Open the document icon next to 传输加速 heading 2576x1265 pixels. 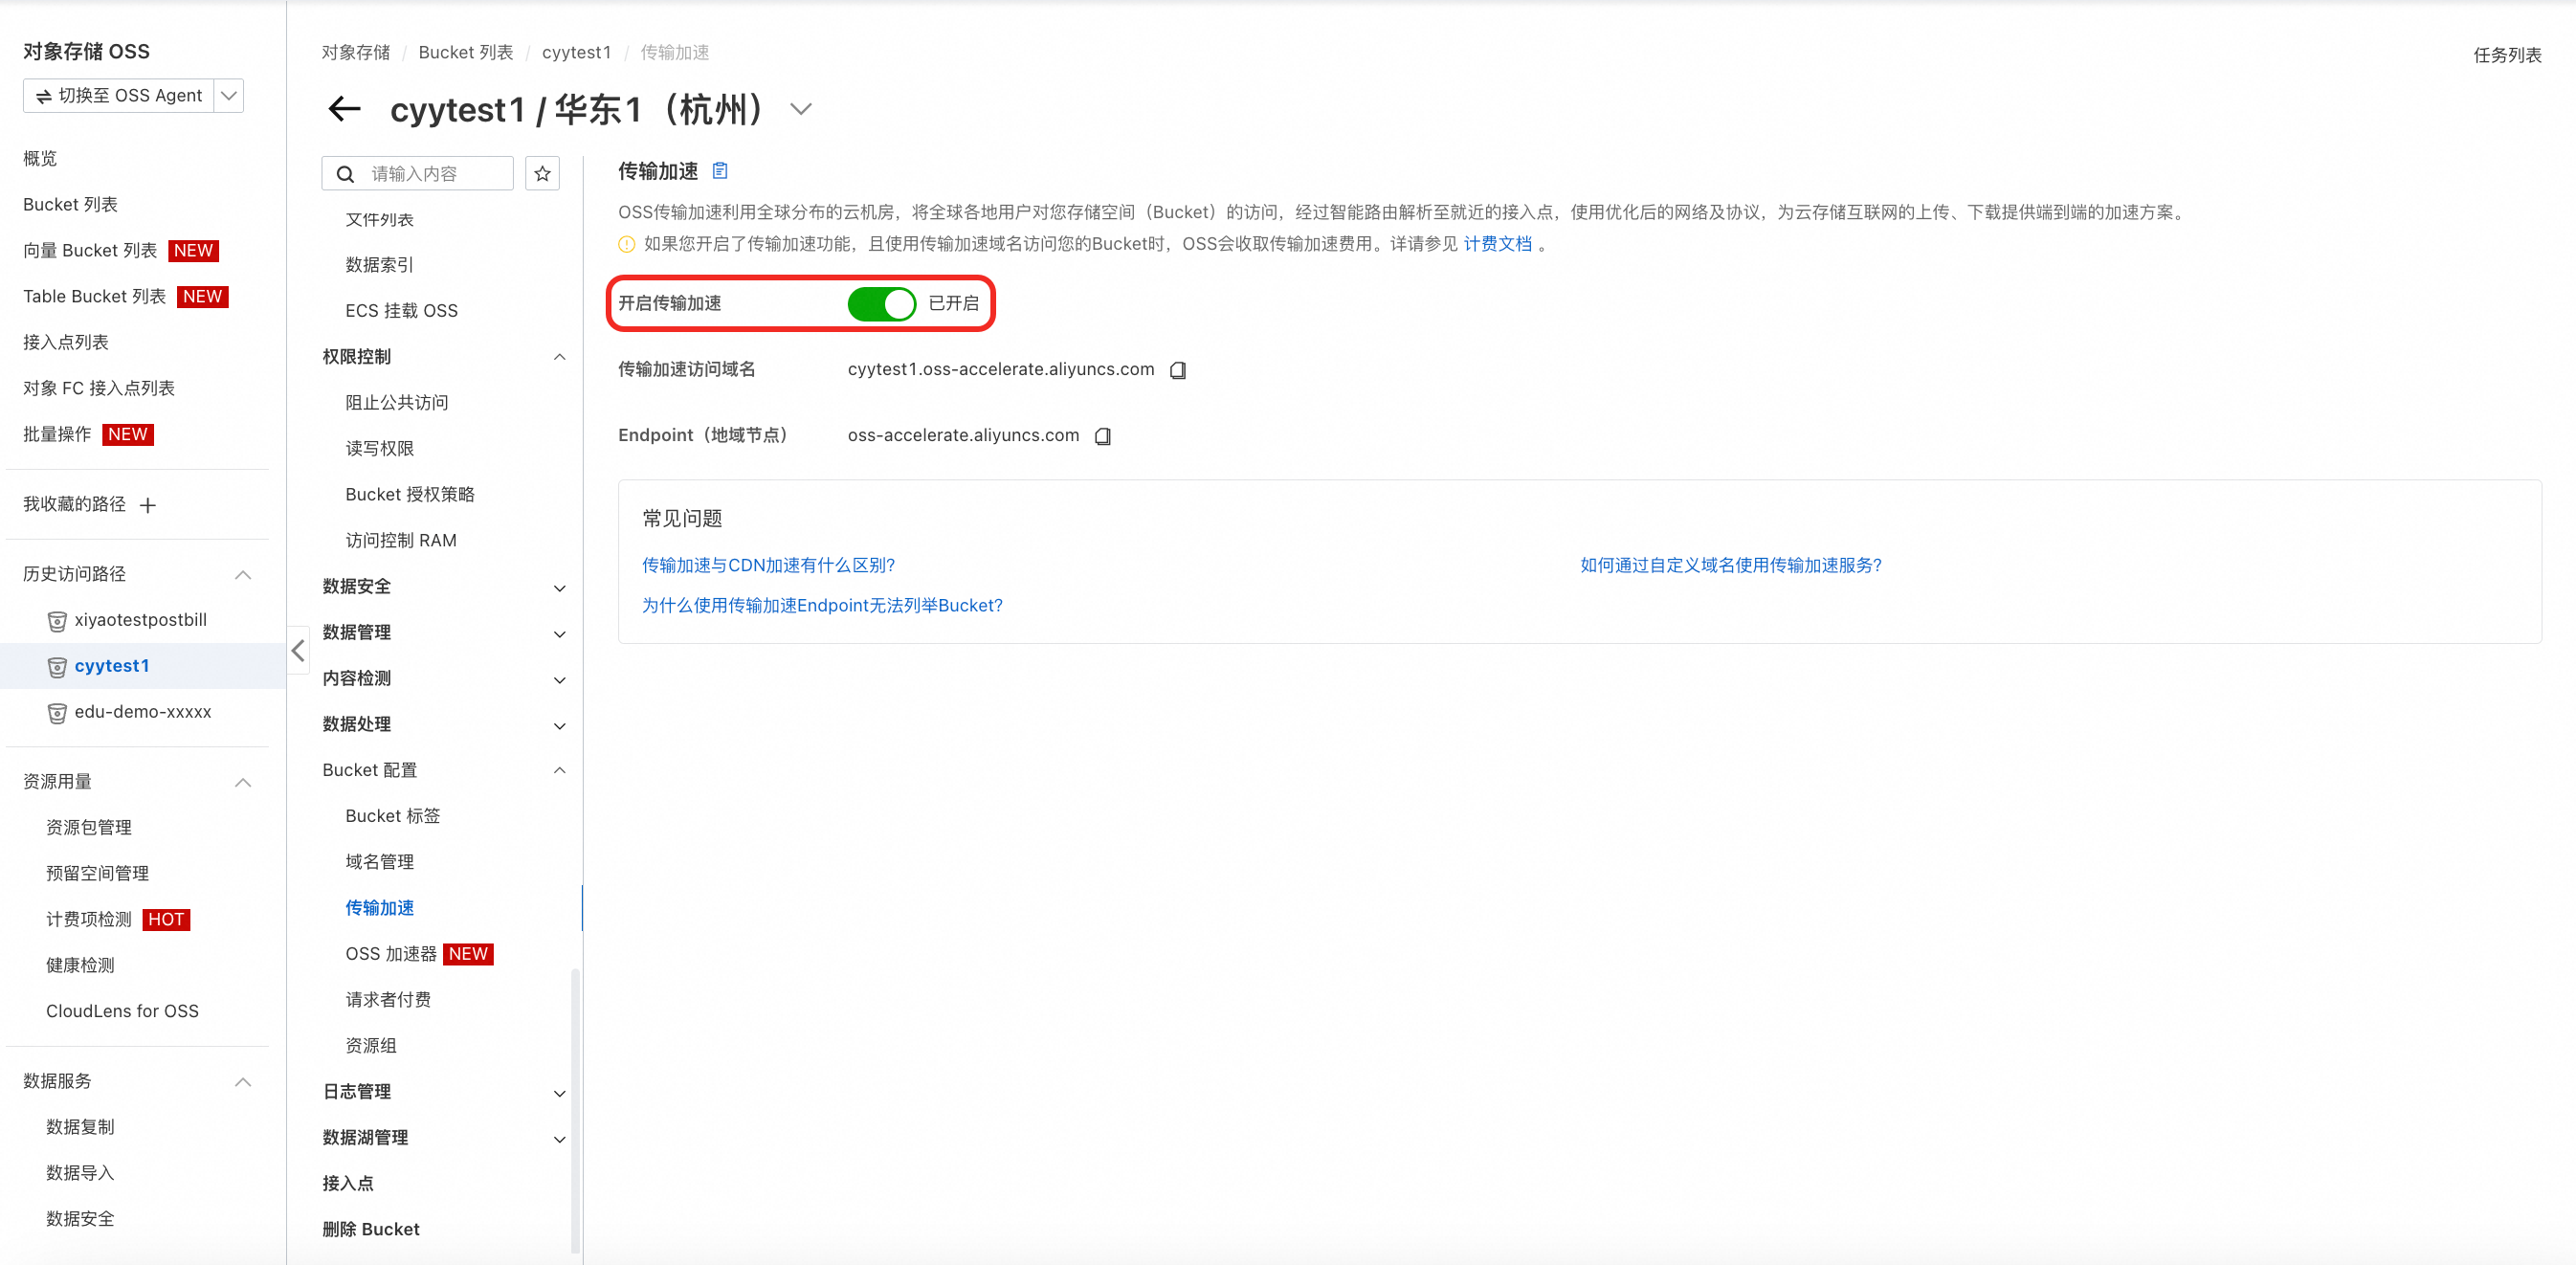720,171
